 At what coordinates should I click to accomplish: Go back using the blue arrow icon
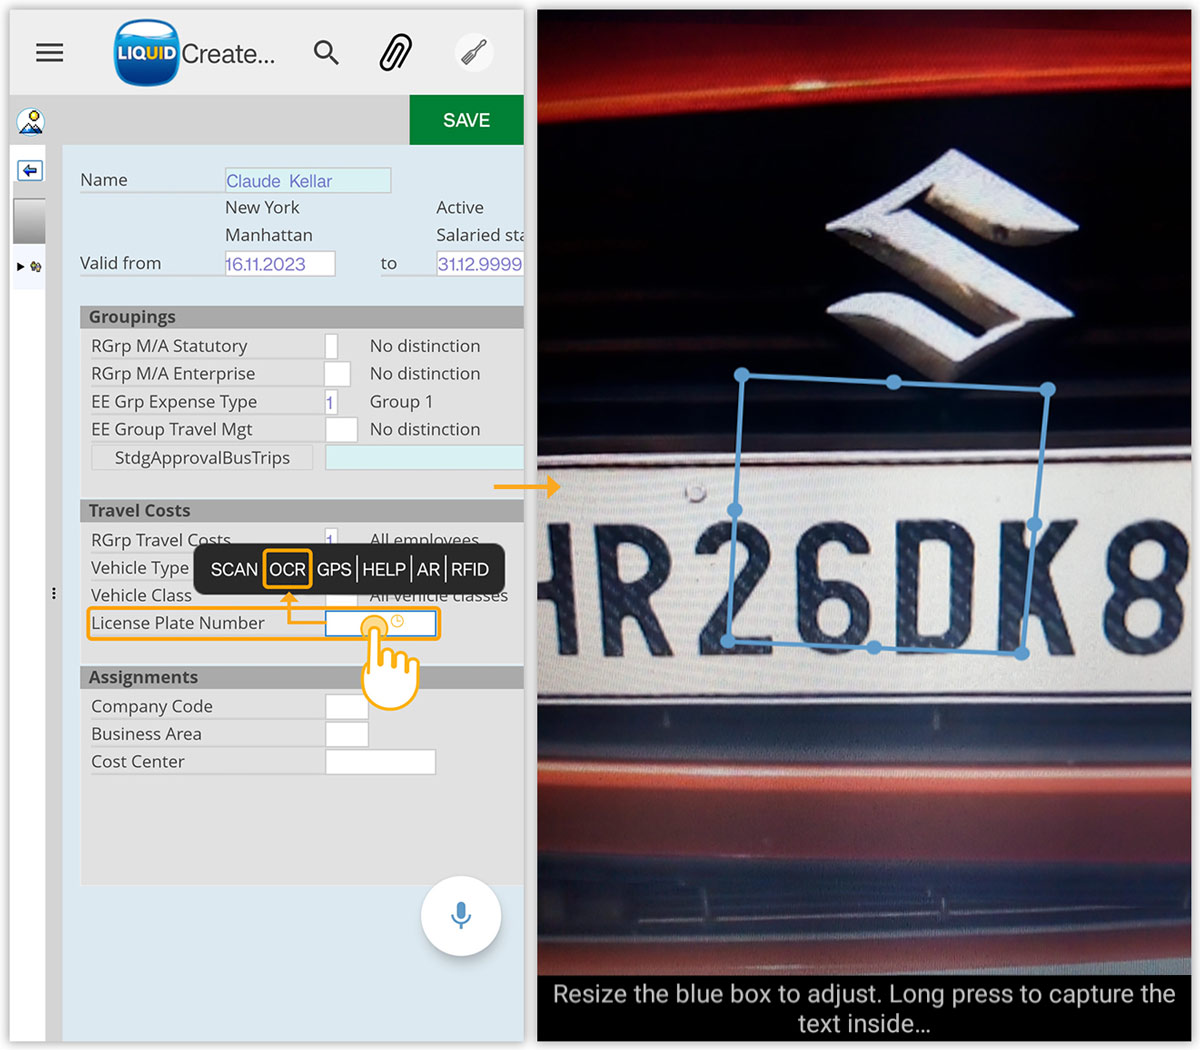point(30,170)
